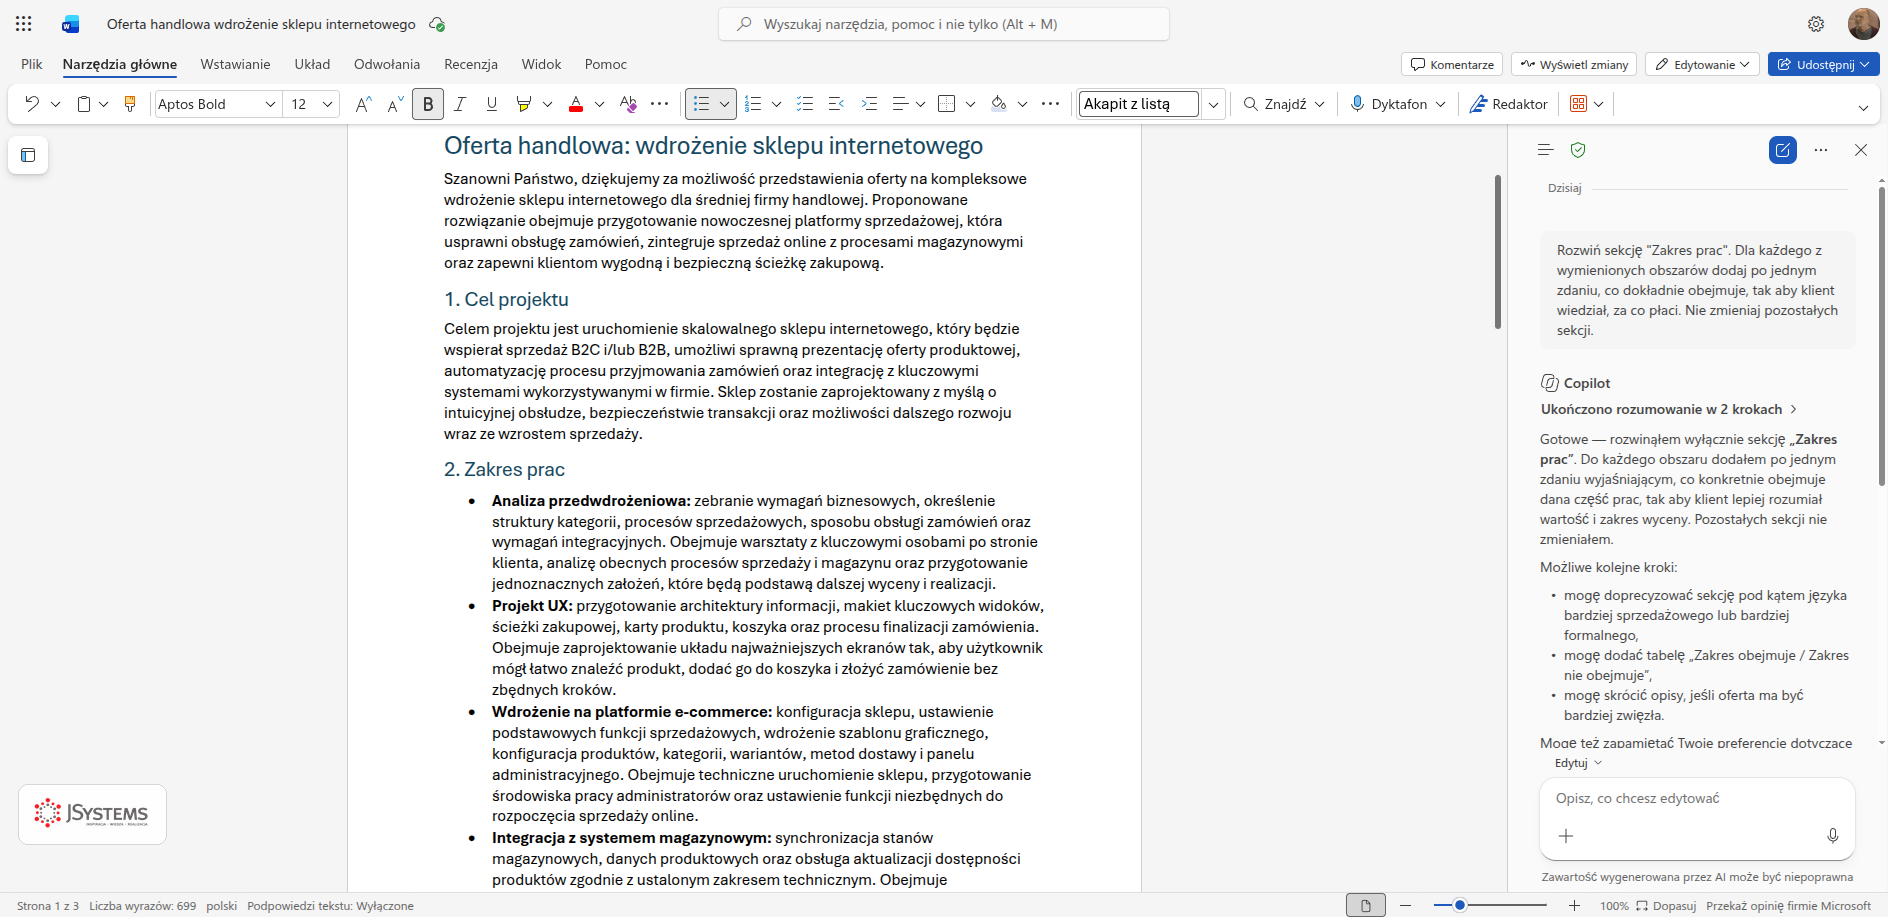This screenshot has width=1888, height=917.
Task: Start a new Copilot chat
Action: pos(1783,150)
